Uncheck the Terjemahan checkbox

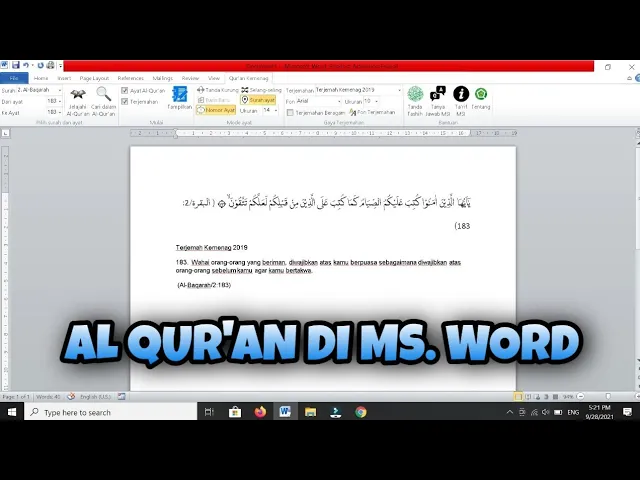(x=125, y=101)
